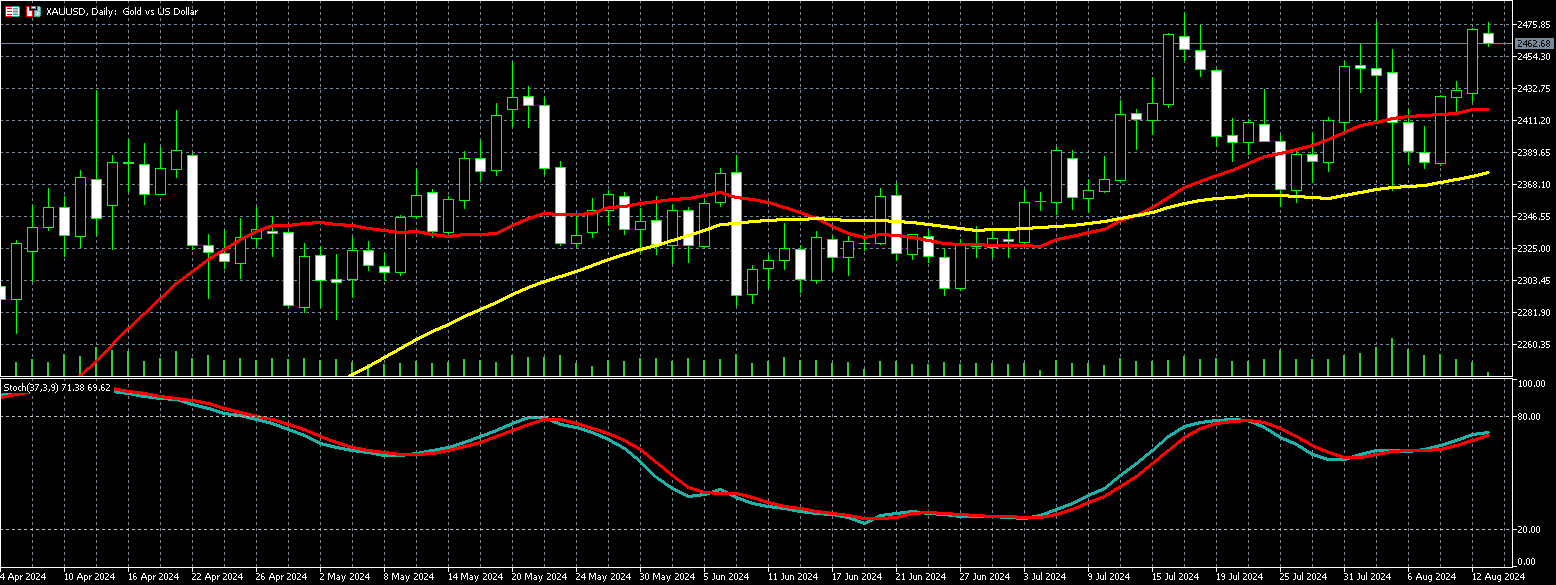
Task: Click the 20.00 level on the stochastic scale
Action: [1530, 530]
